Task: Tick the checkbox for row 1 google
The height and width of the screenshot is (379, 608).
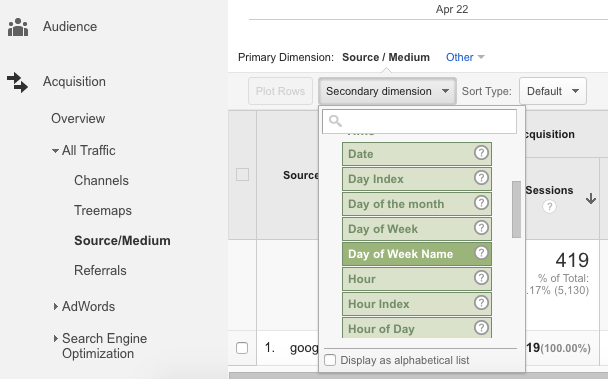Action: coord(242,348)
